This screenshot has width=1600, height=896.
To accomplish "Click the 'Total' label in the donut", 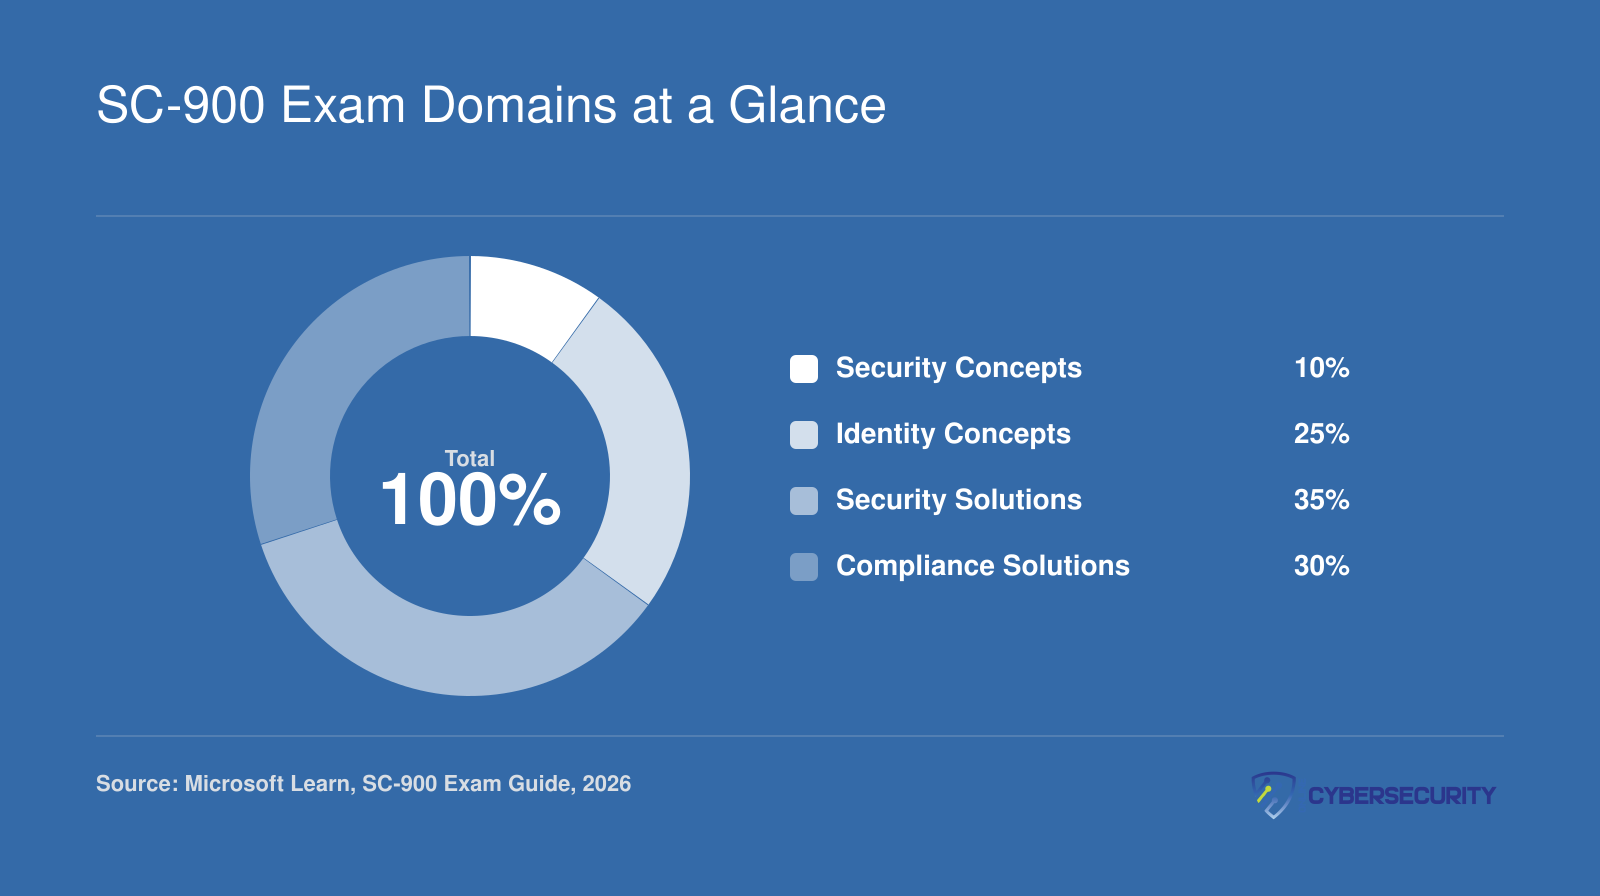I will [x=470, y=459].
